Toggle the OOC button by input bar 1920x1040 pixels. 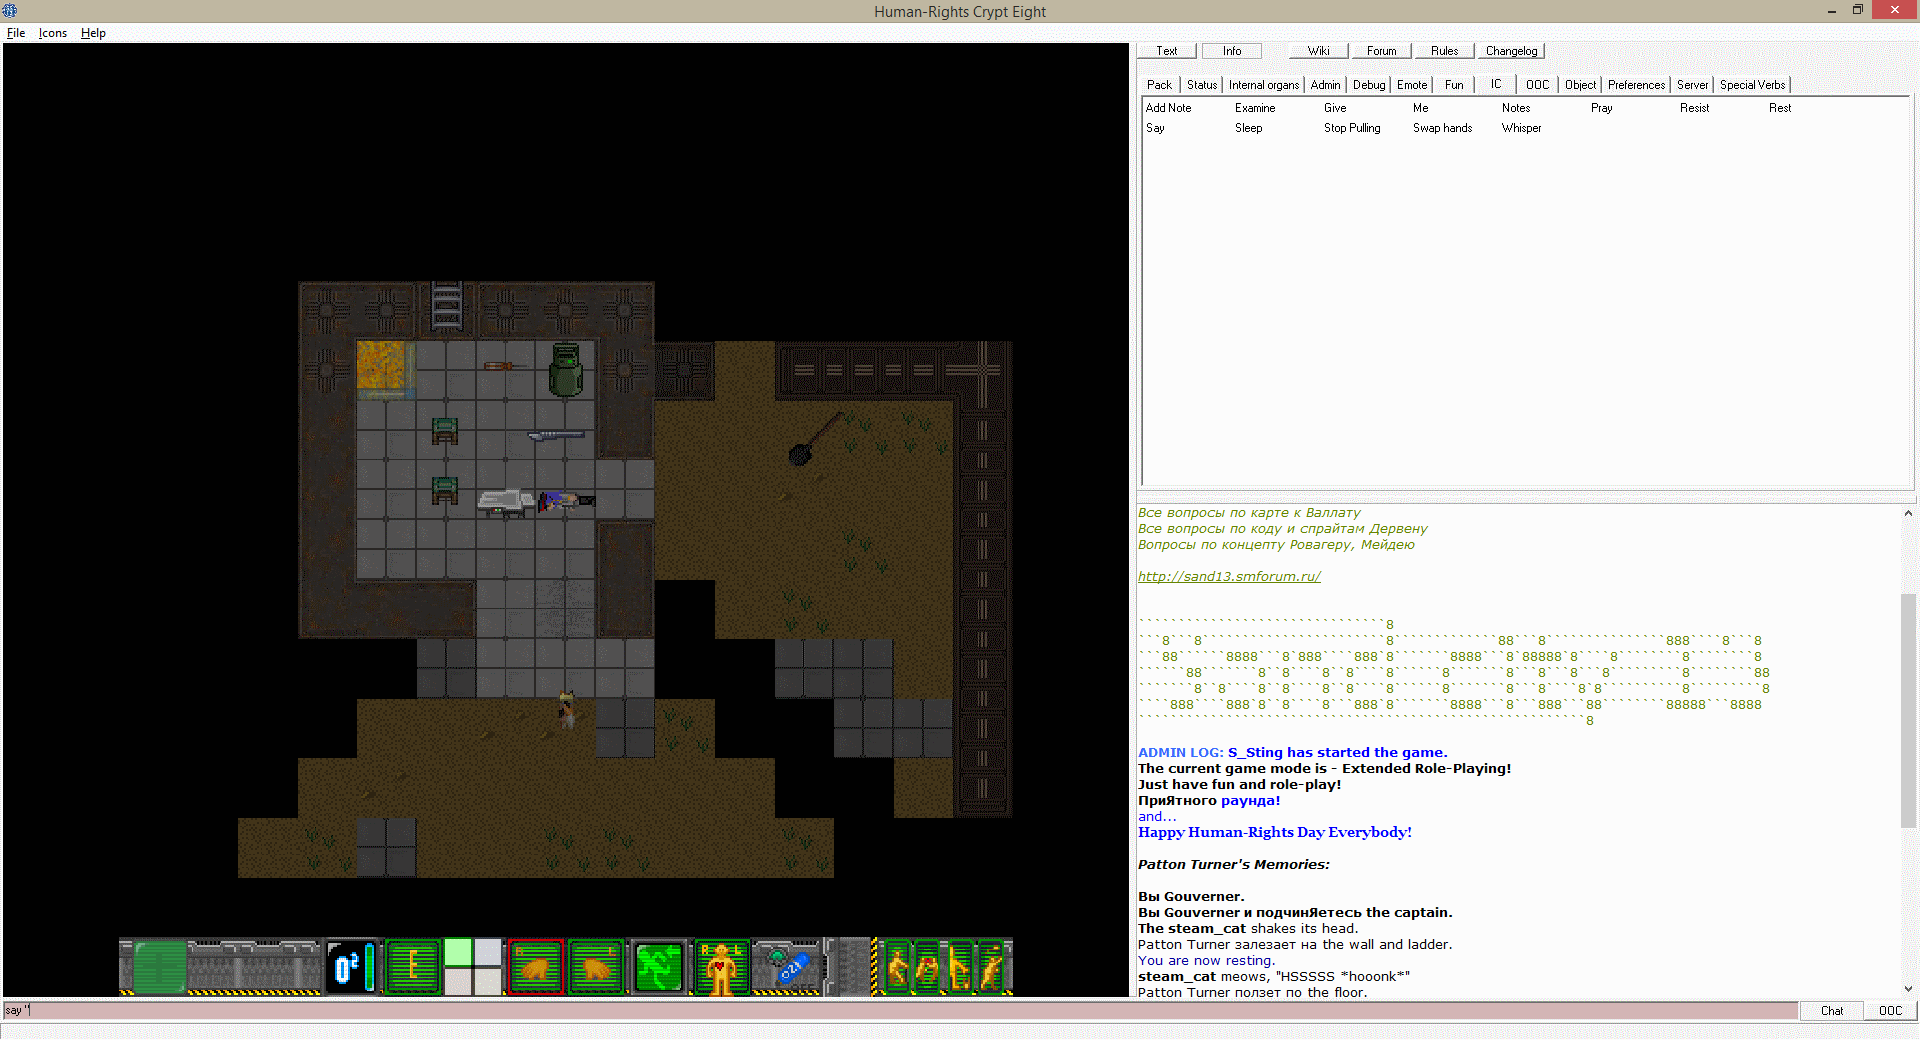tap(1890, 1011)
